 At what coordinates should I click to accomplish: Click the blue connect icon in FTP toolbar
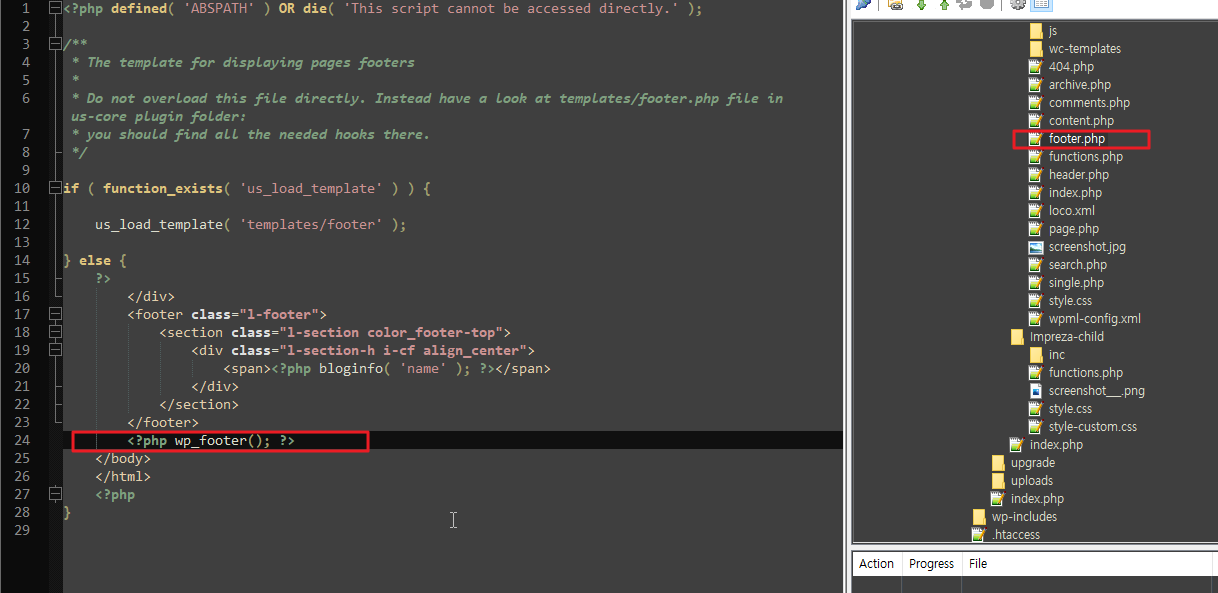point(863,5)
